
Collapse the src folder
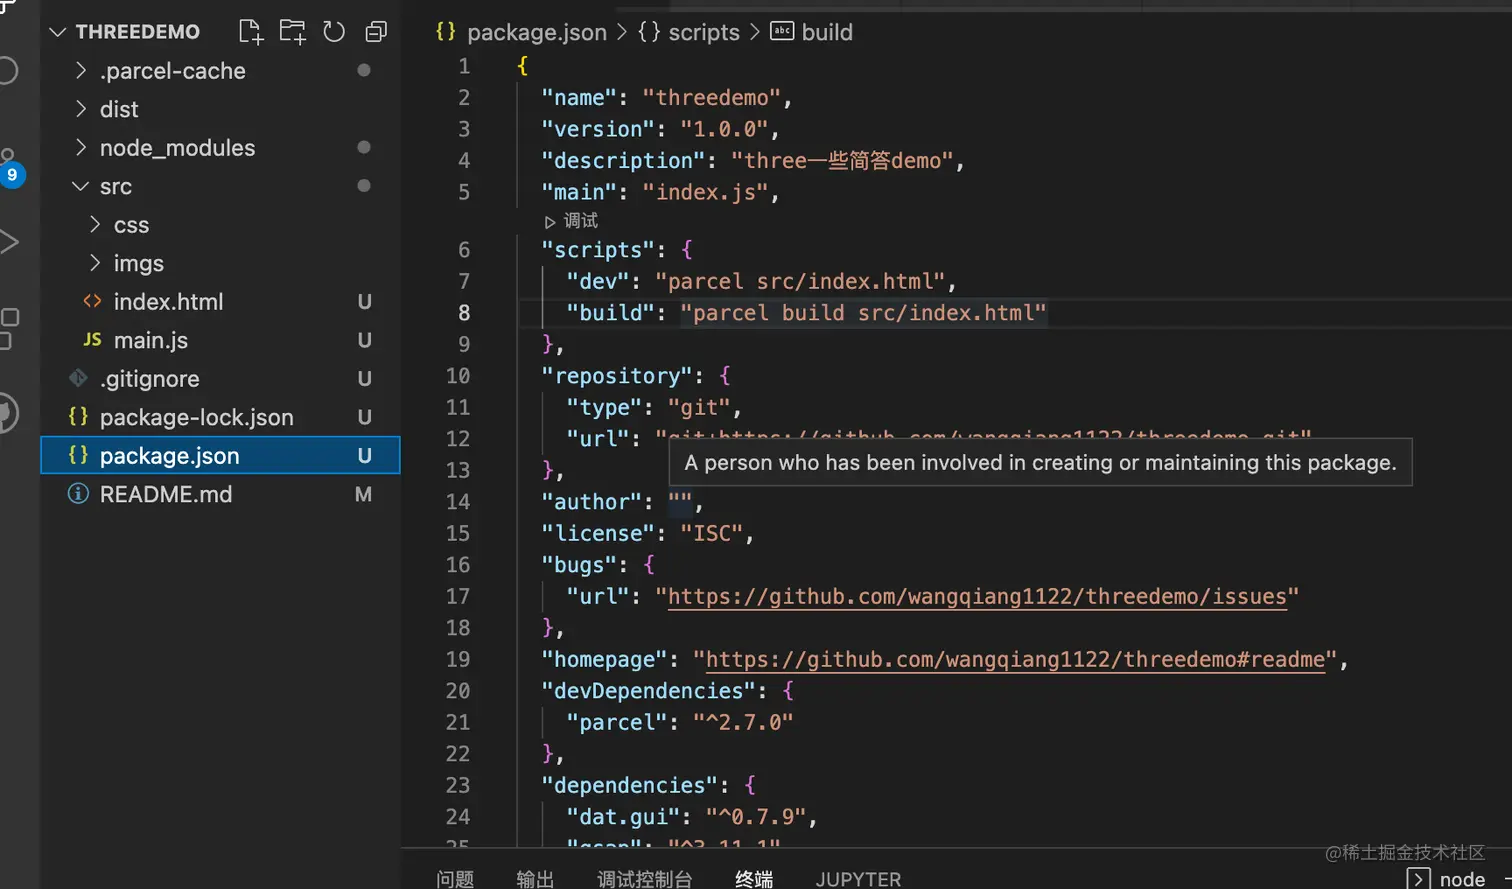coord(82,186)
